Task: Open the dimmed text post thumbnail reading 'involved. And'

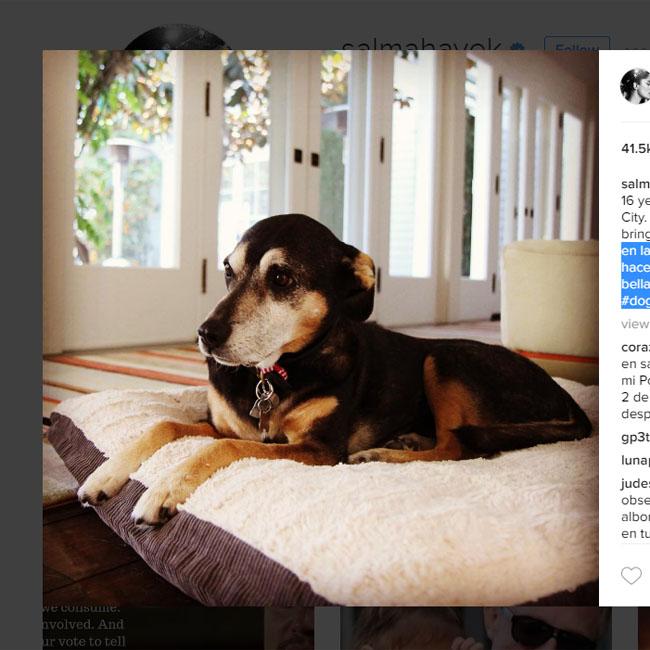Action: pyautogui.click(x=153, y=628)
